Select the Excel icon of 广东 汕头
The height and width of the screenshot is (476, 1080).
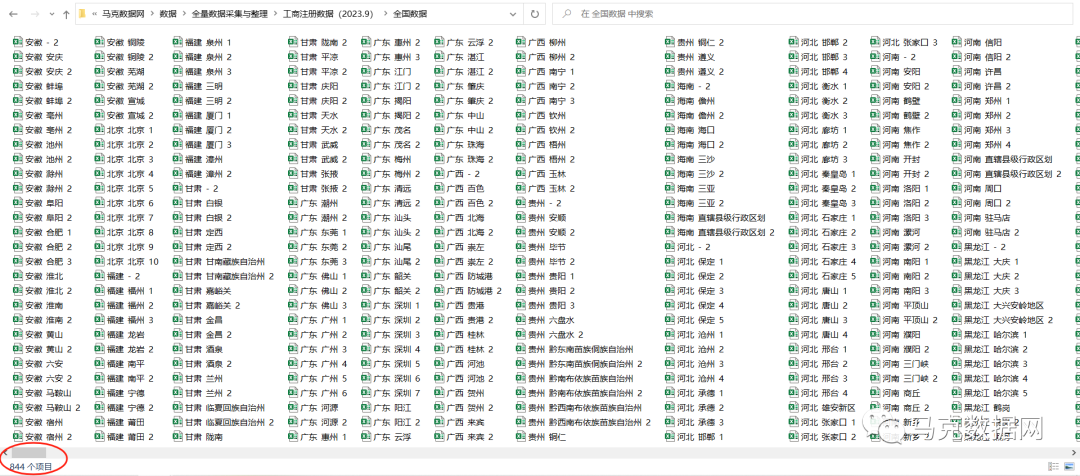[x=366, y=218]
